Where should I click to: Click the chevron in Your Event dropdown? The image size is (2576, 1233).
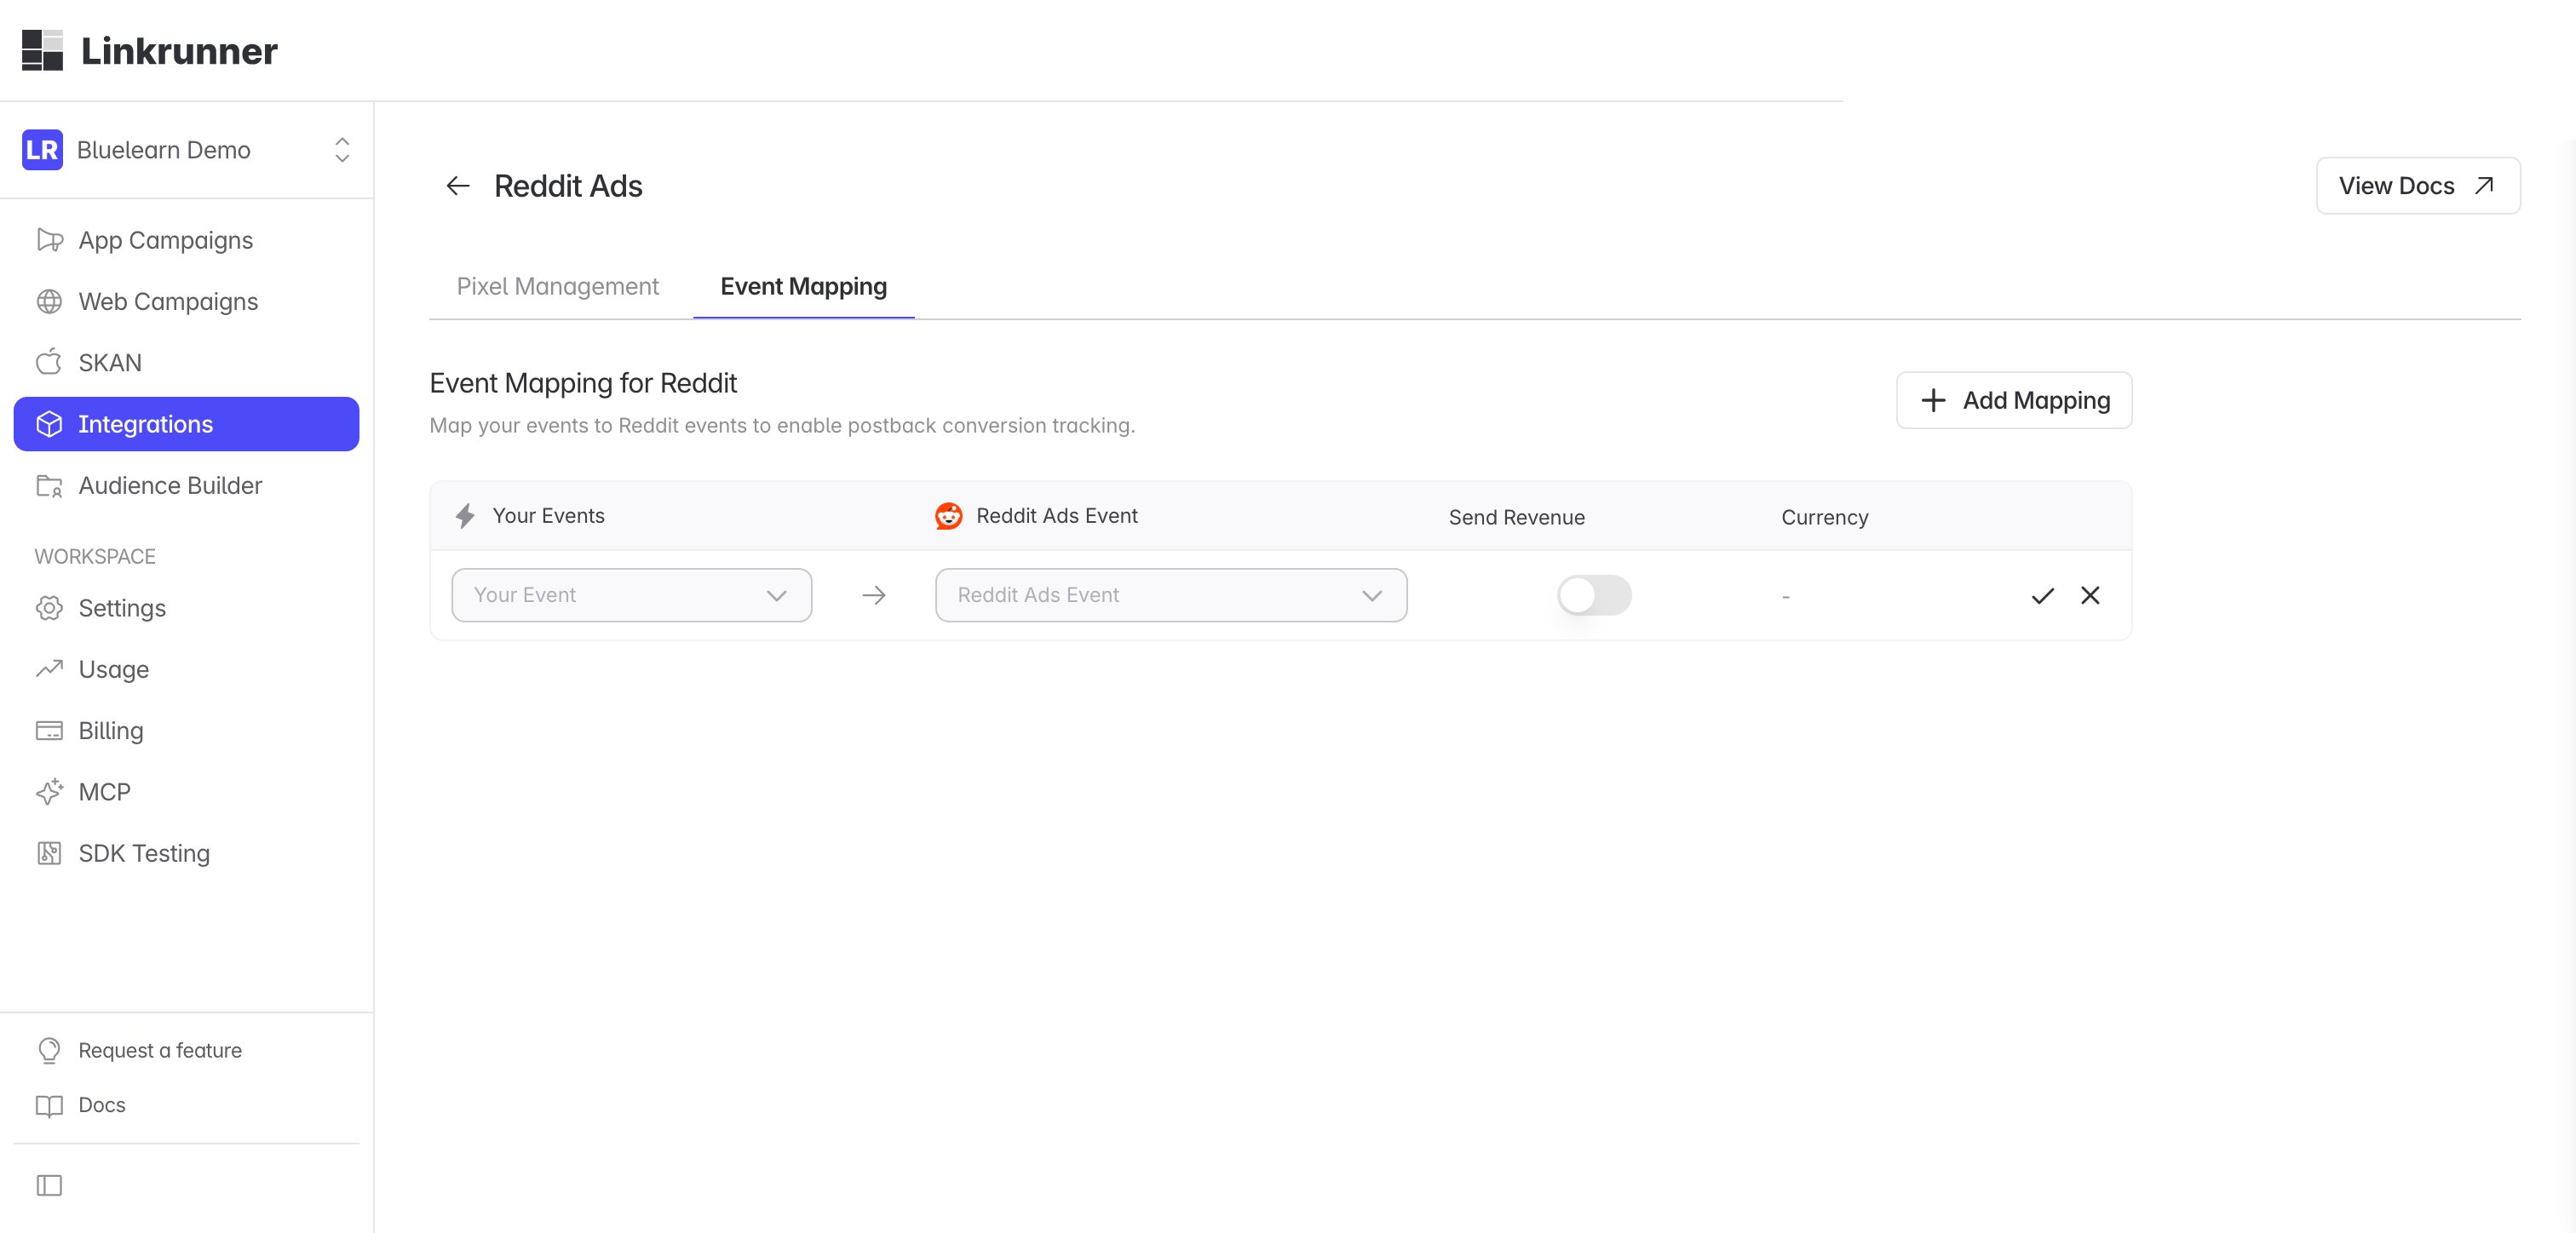point(776,596)
